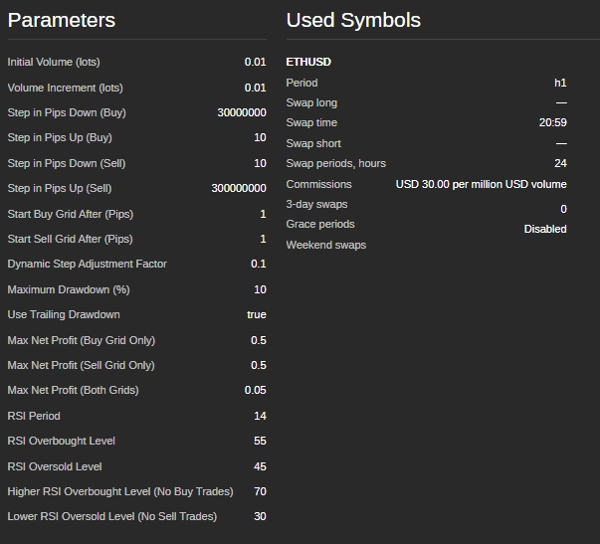Screen dimensions: 600x544
Task: Click the Used Symbols heading
Action: pos(353,20)
